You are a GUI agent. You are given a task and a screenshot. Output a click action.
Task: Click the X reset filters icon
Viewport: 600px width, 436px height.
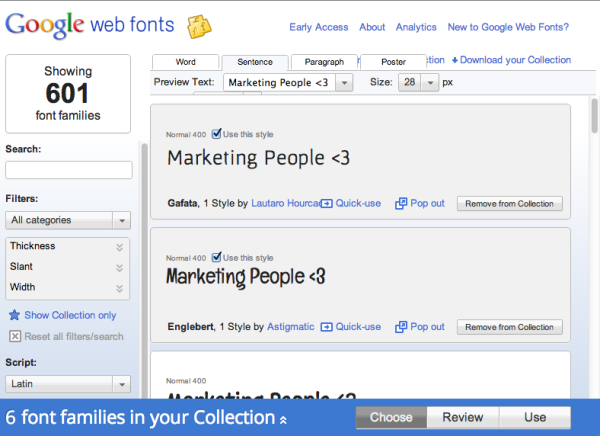coord(15,336)
